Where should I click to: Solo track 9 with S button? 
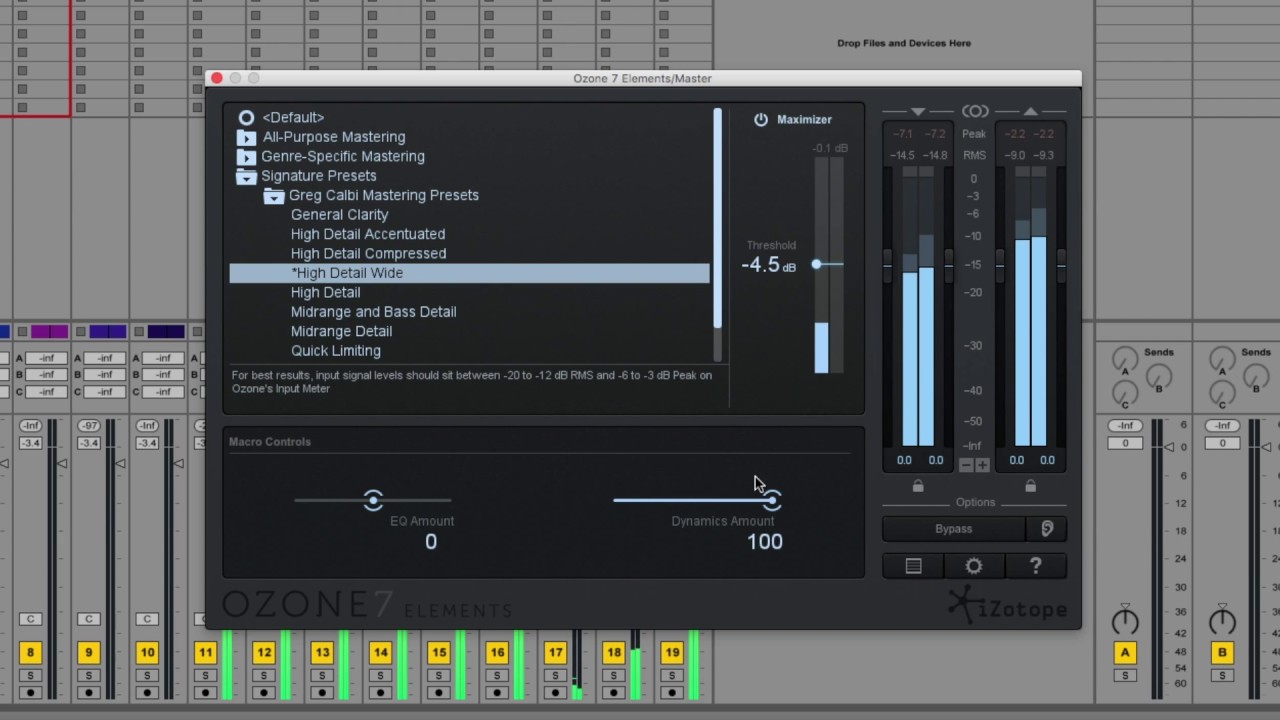pos(89,676)
